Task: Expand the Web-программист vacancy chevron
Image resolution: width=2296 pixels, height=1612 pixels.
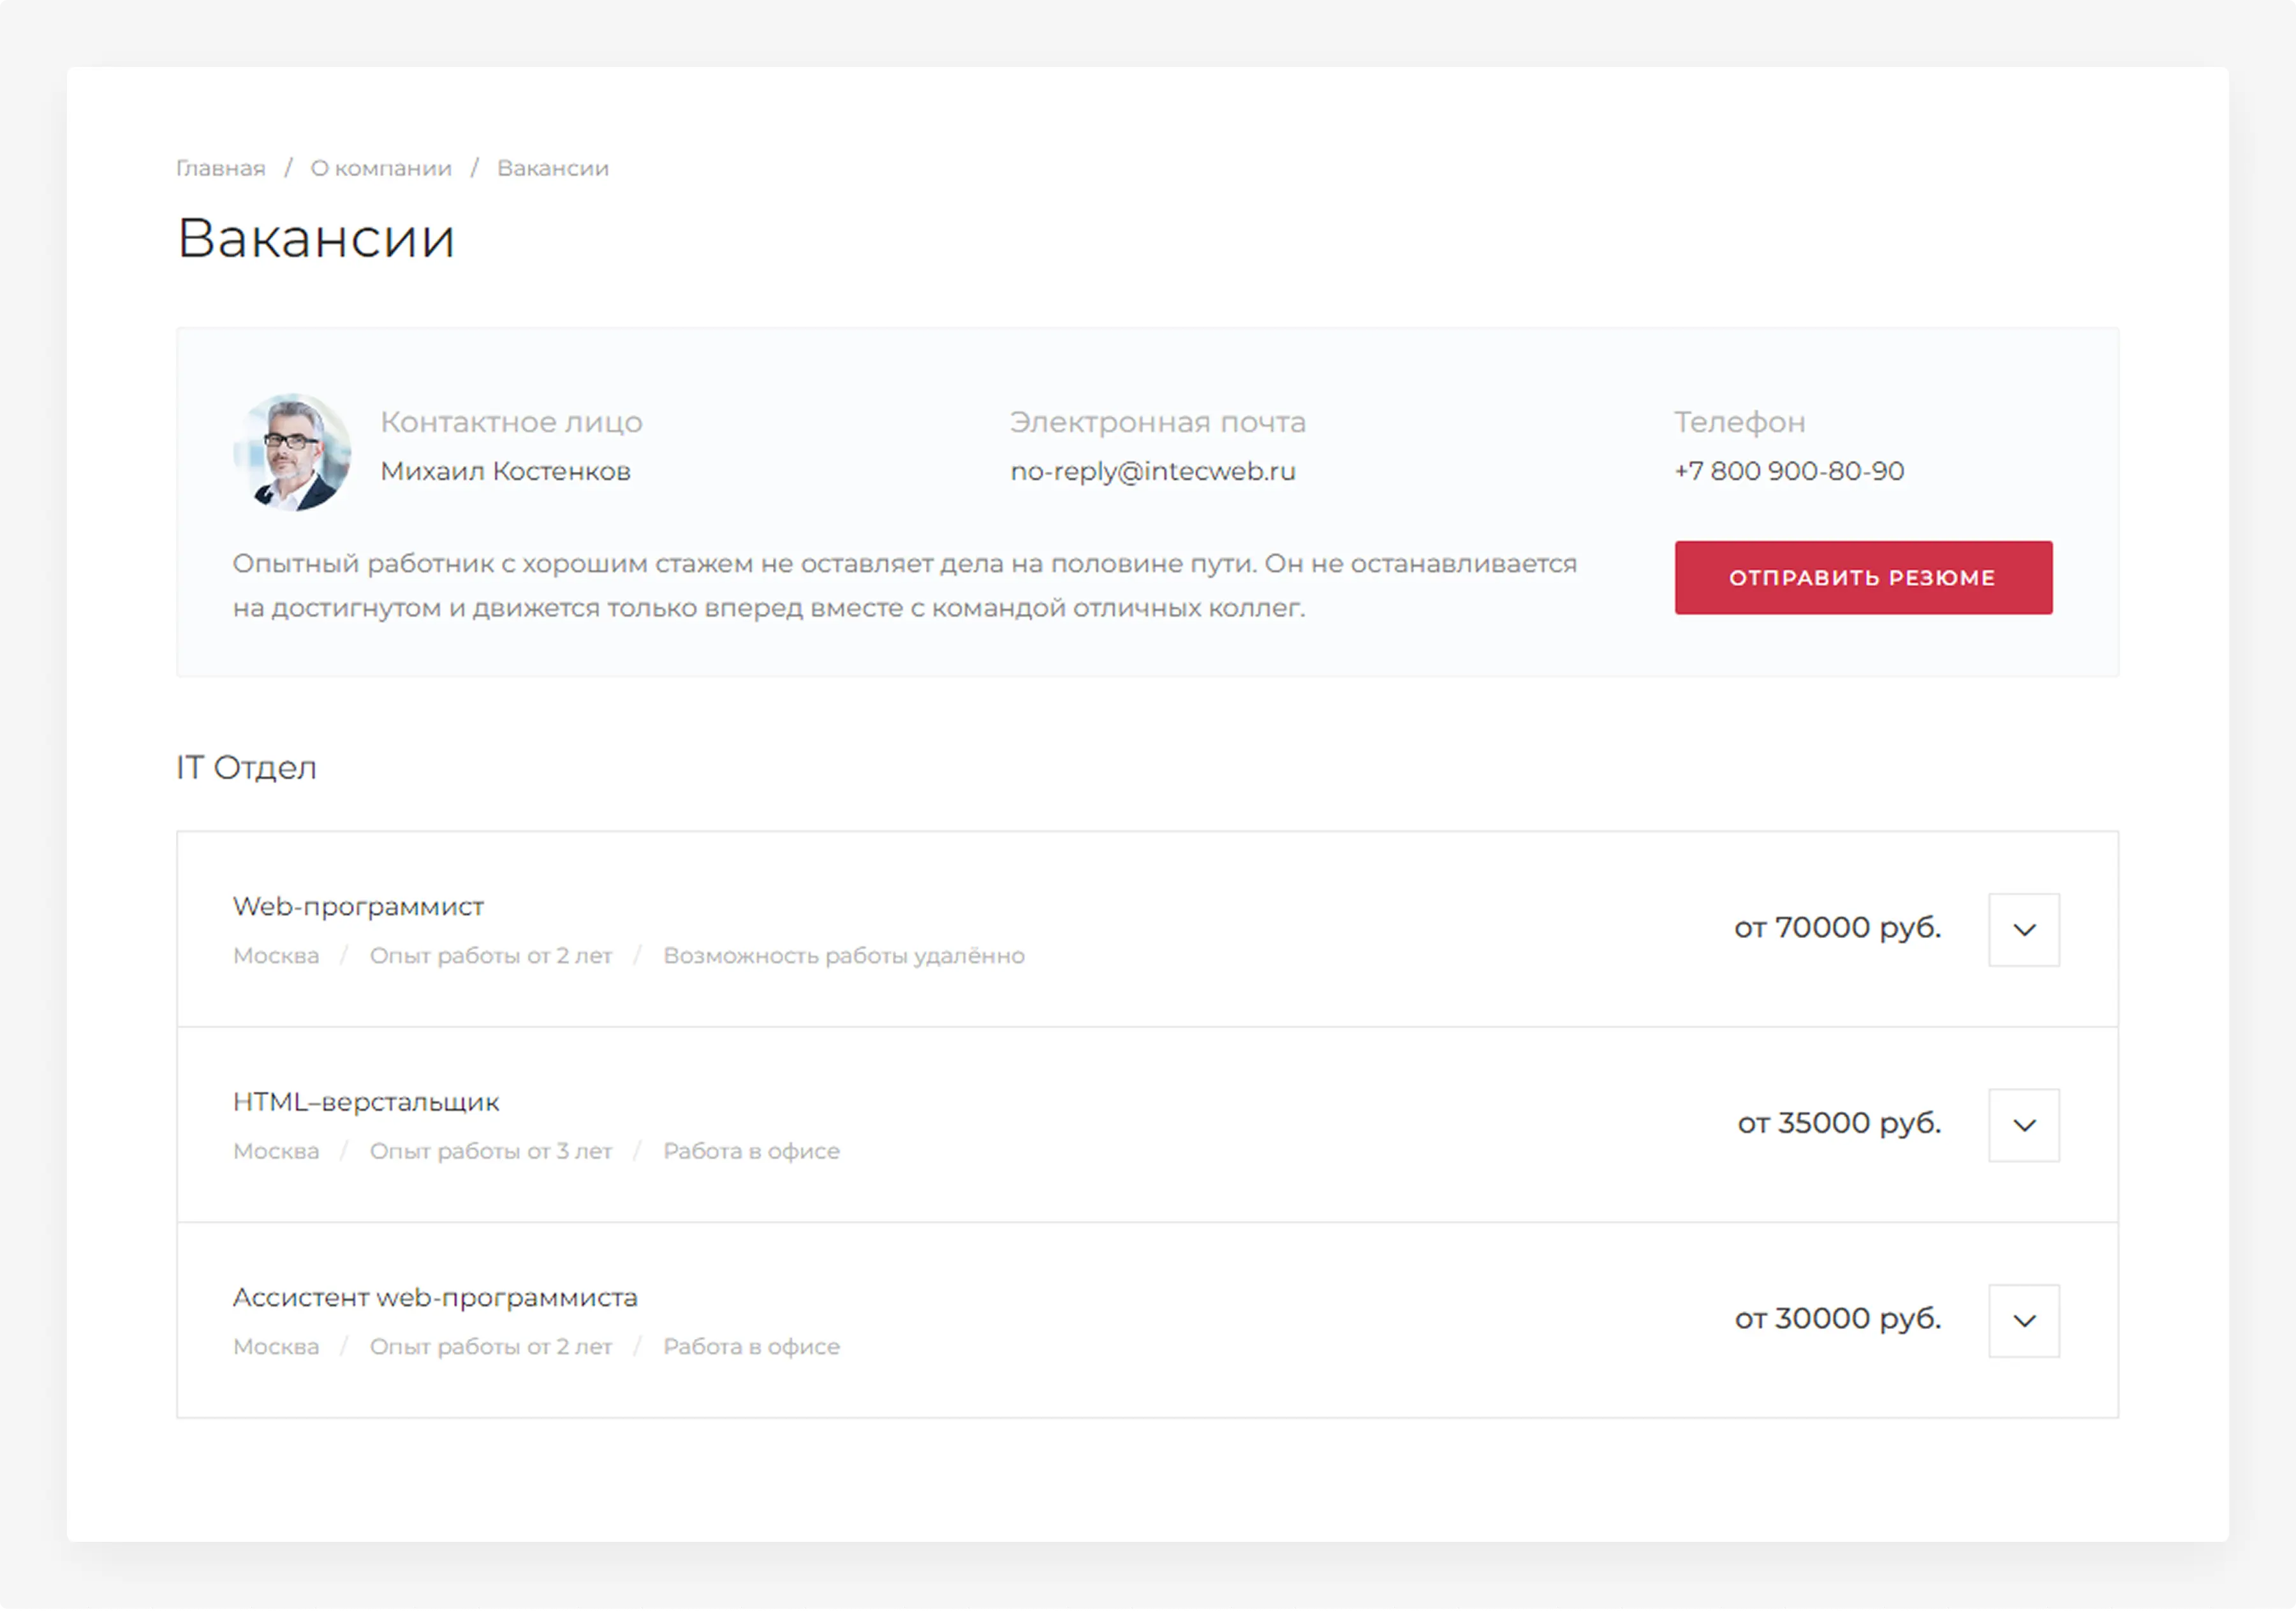Action: click(x=2023, y=930)
